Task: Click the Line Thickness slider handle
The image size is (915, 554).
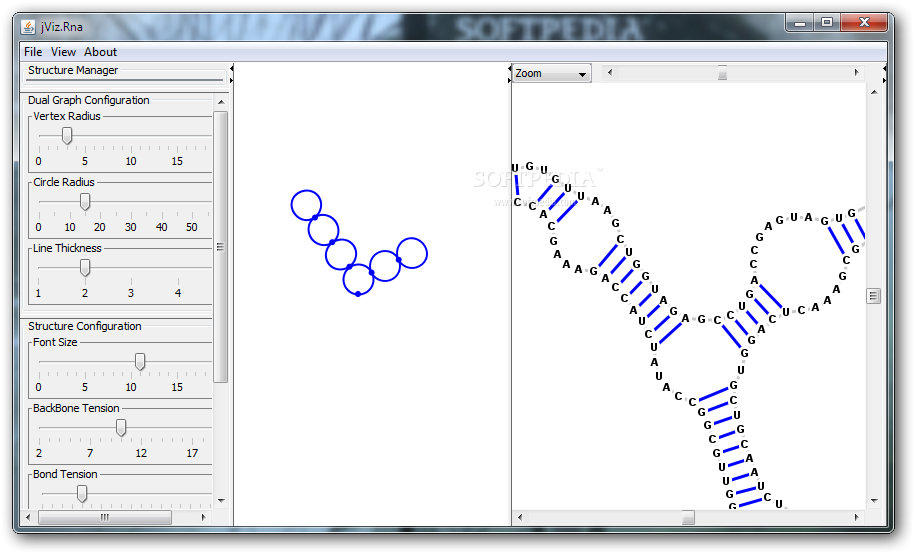Action: [85, 267]
